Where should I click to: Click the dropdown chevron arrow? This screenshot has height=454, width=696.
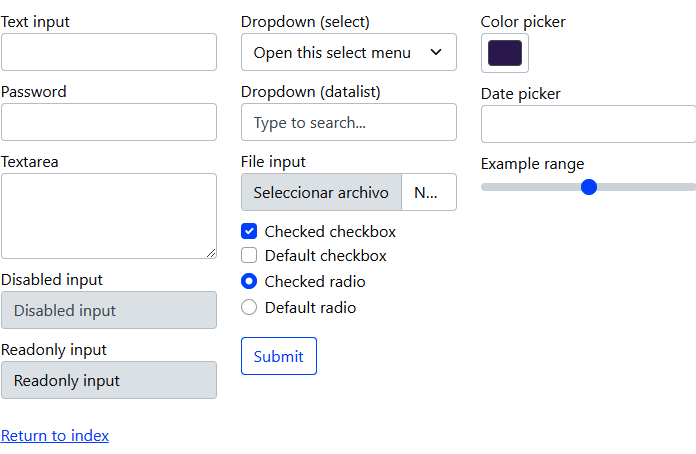(x=436, y=53)
